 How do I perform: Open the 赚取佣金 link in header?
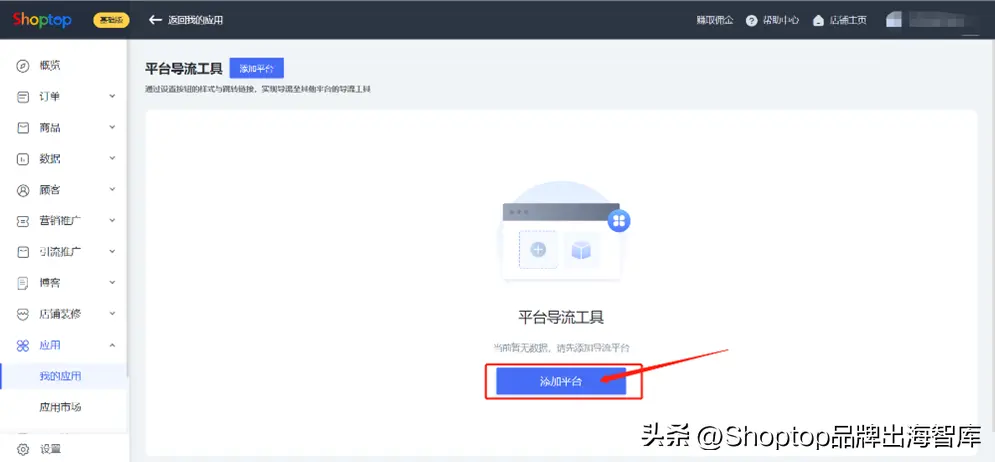[x=715, y=20]
